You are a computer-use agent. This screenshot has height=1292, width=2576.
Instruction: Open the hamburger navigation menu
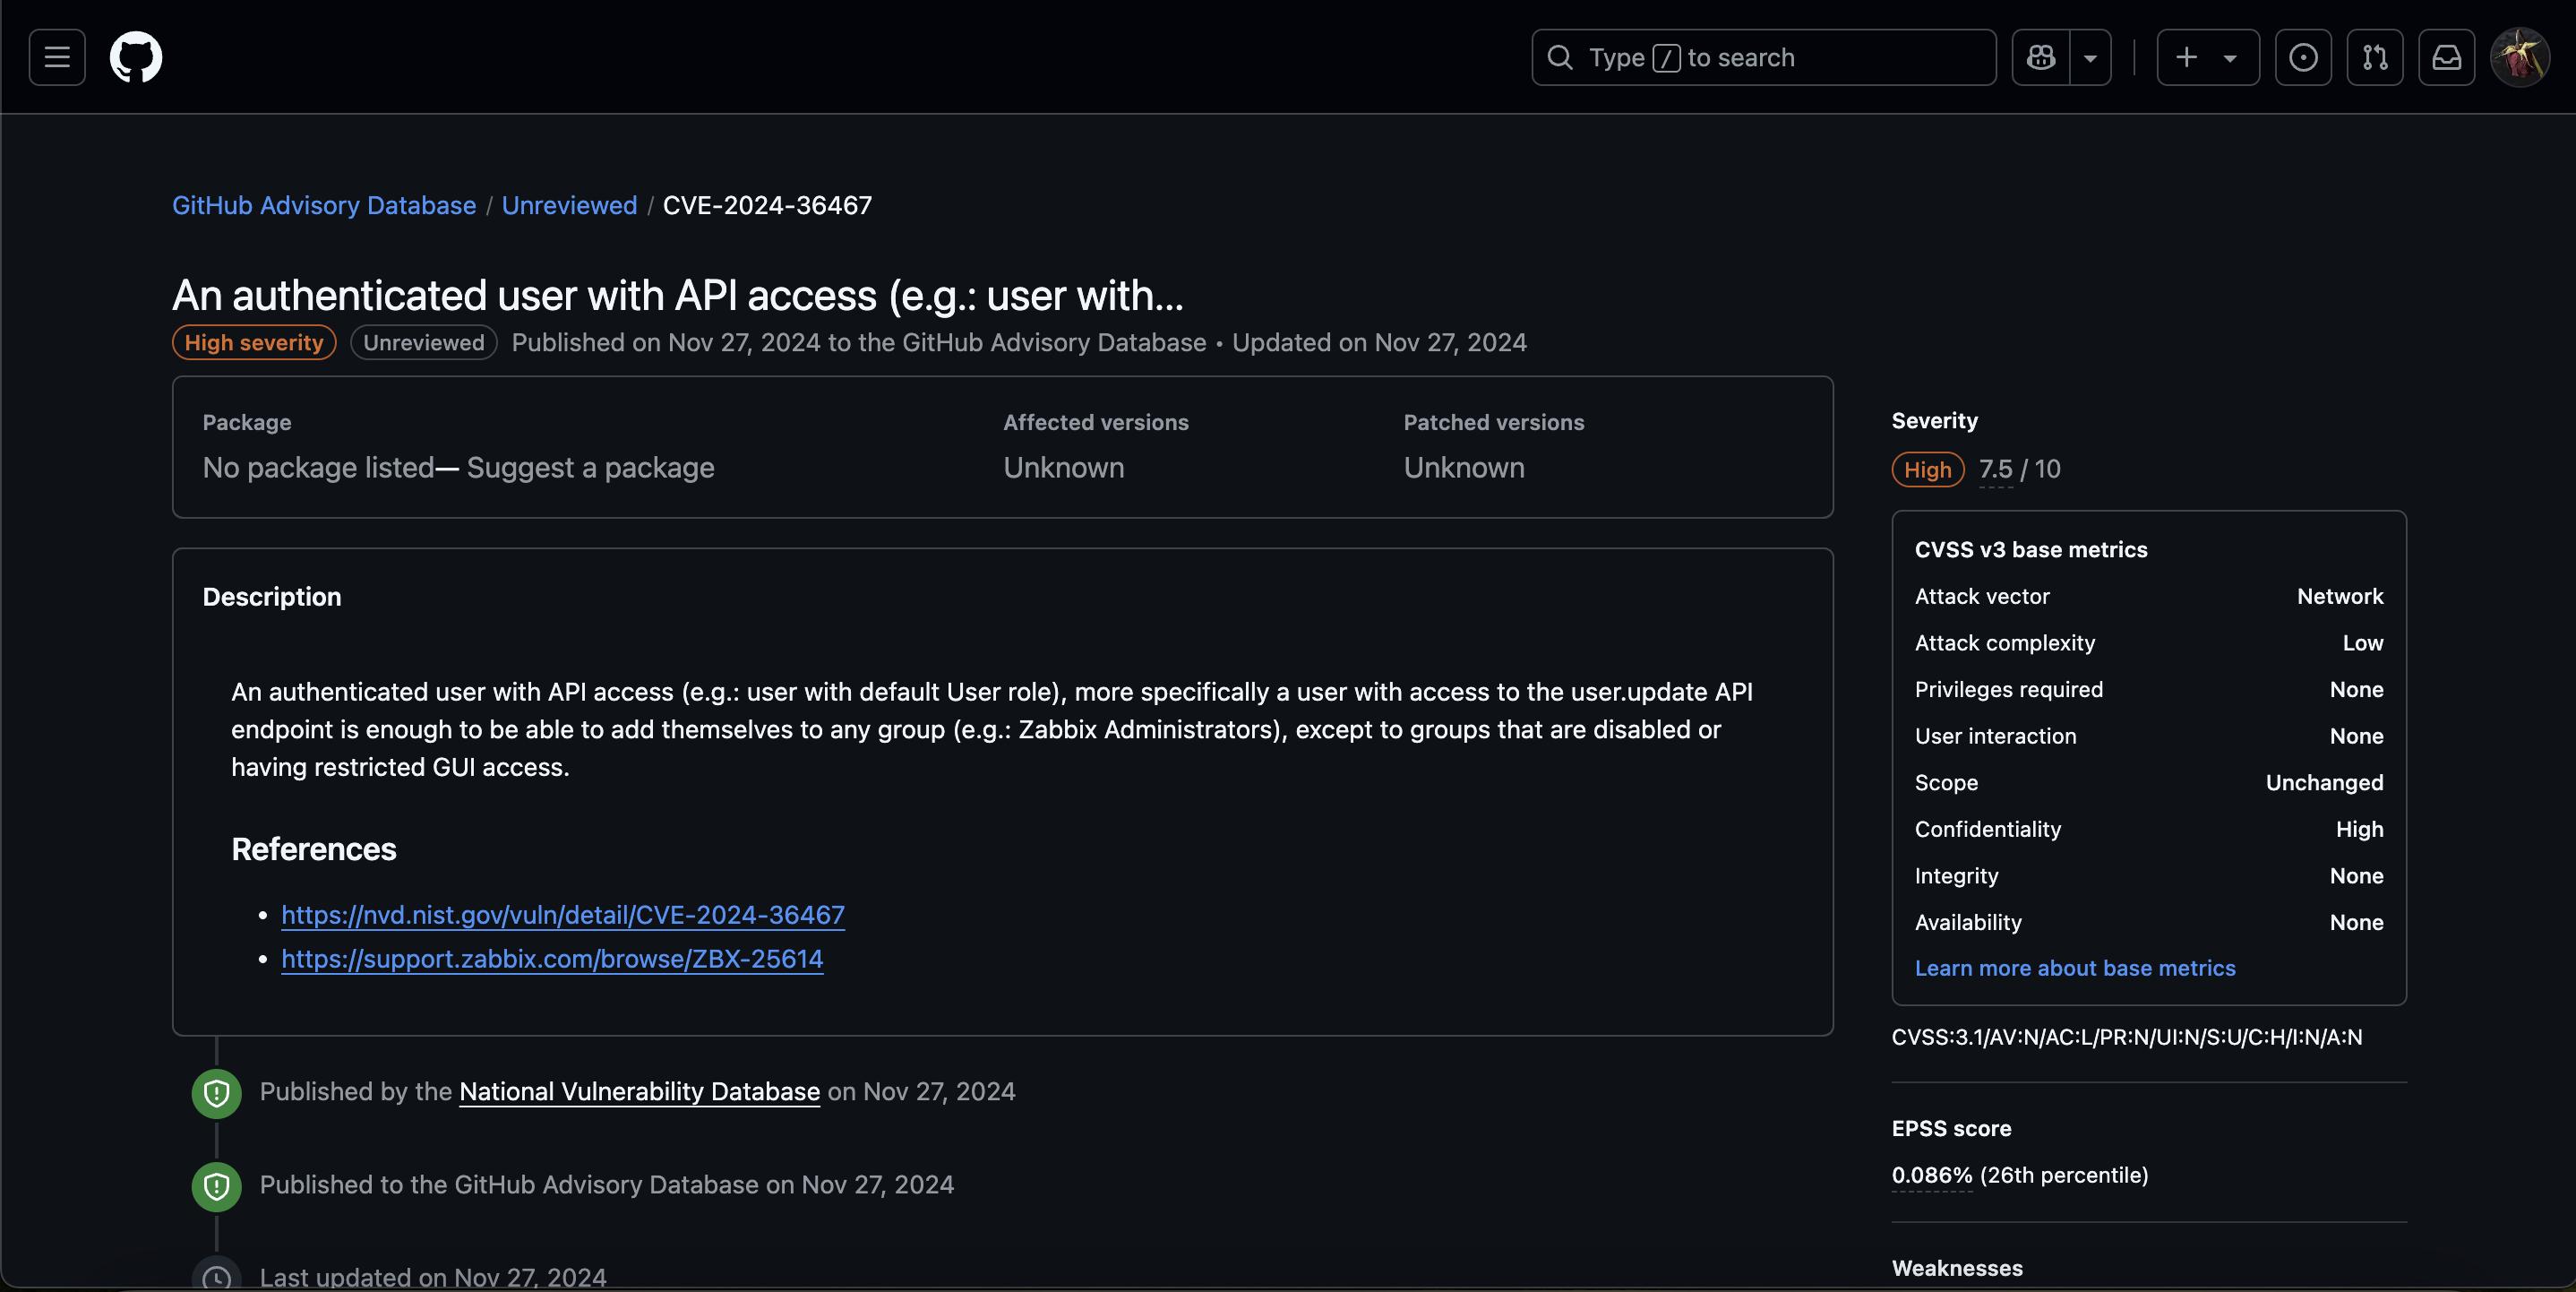(57, 57)
